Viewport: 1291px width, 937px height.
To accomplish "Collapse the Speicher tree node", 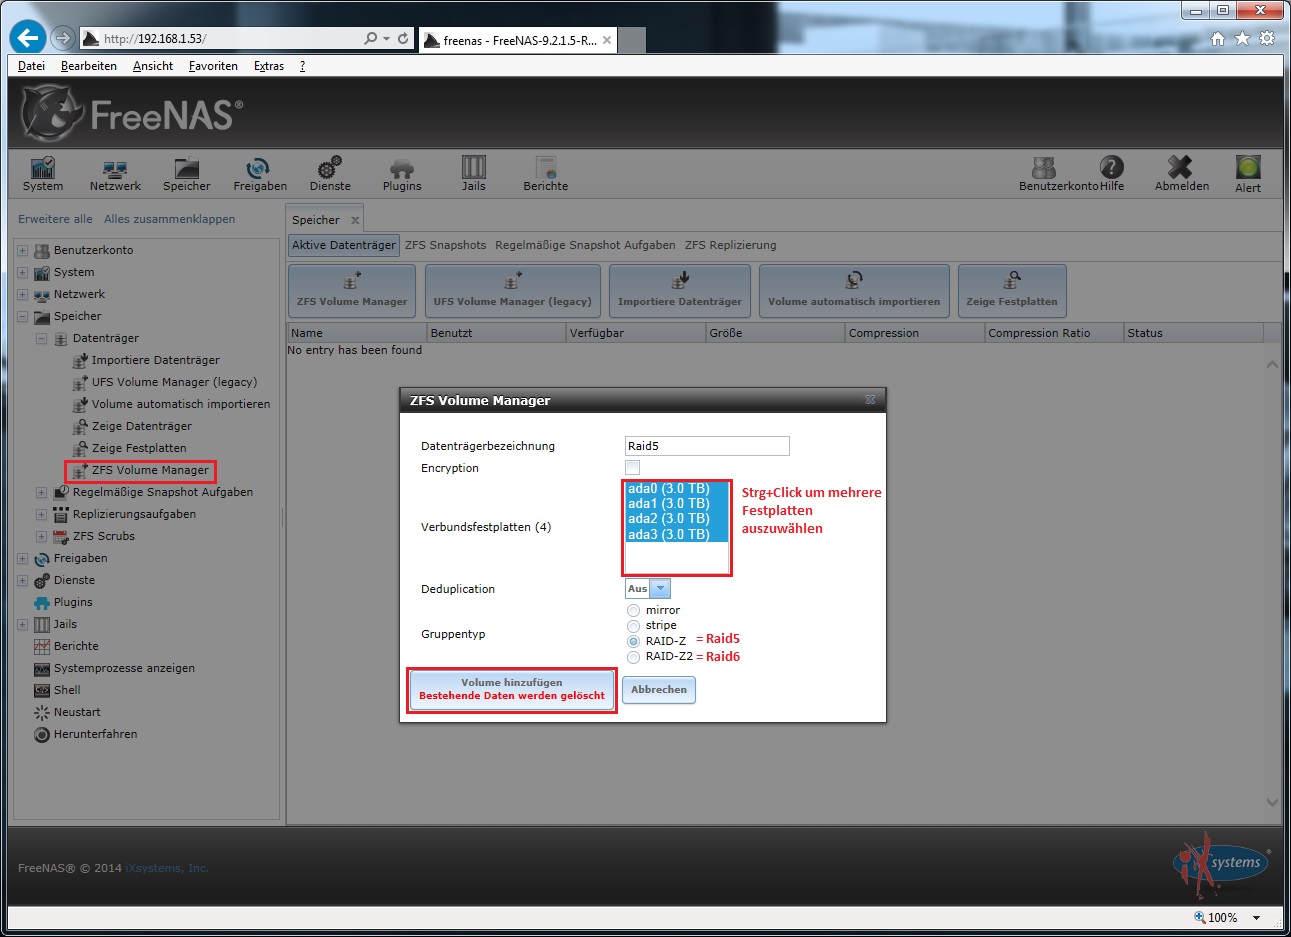I will point(22,316).
